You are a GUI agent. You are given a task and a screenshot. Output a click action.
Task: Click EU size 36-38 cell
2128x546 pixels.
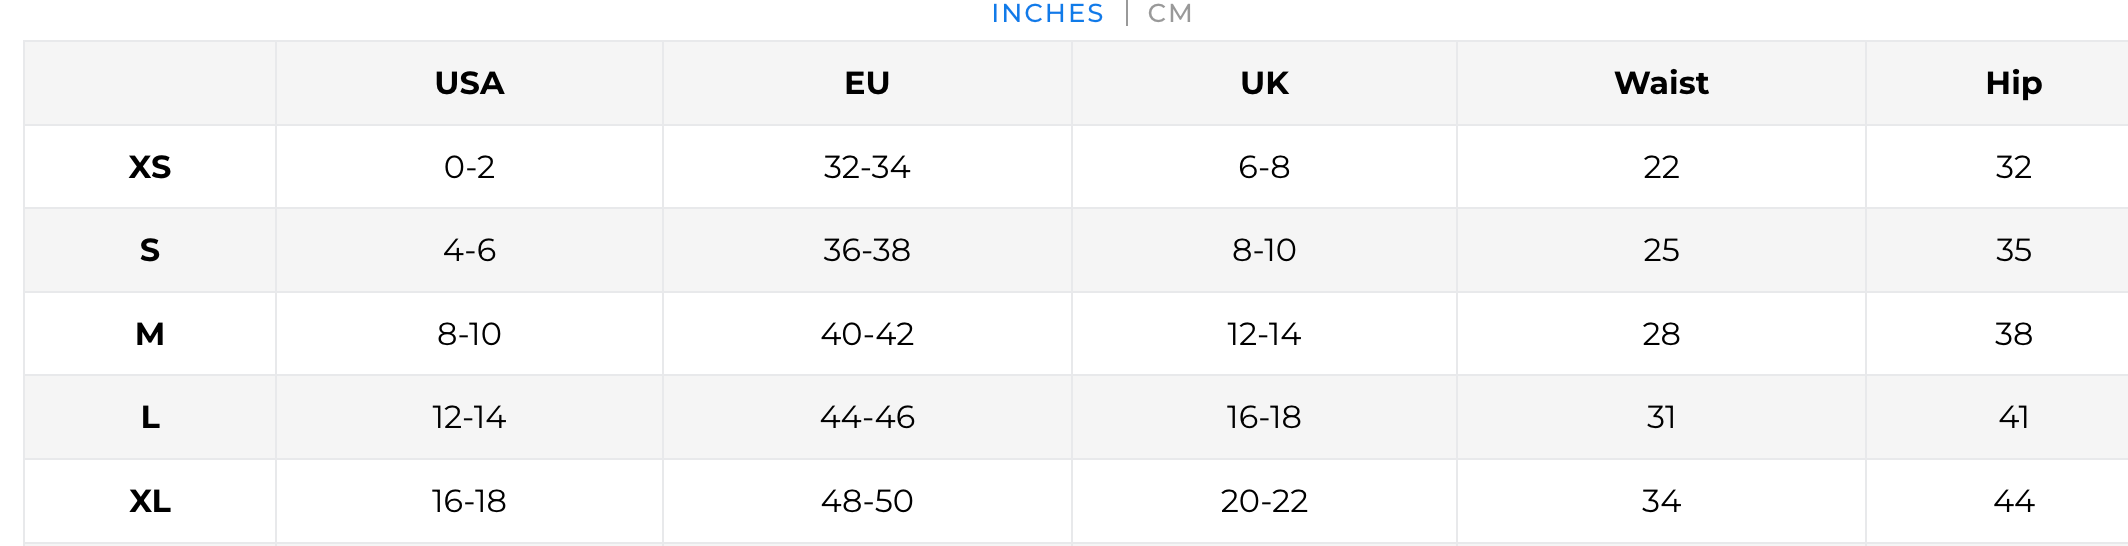[867, 250]
